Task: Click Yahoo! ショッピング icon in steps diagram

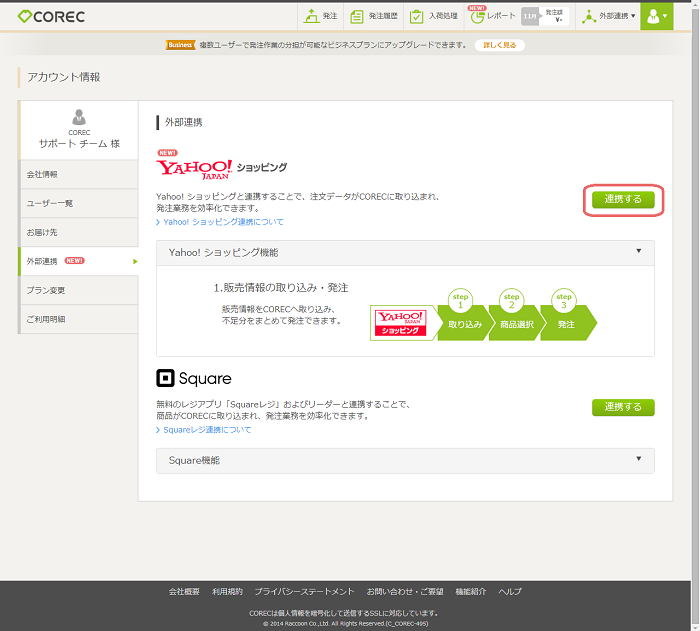Action: (x=401, y=323)
